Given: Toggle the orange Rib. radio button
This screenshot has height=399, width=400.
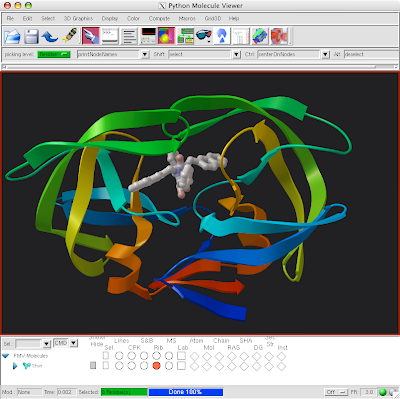Looking at the screenshot, I should coord(156,366).
